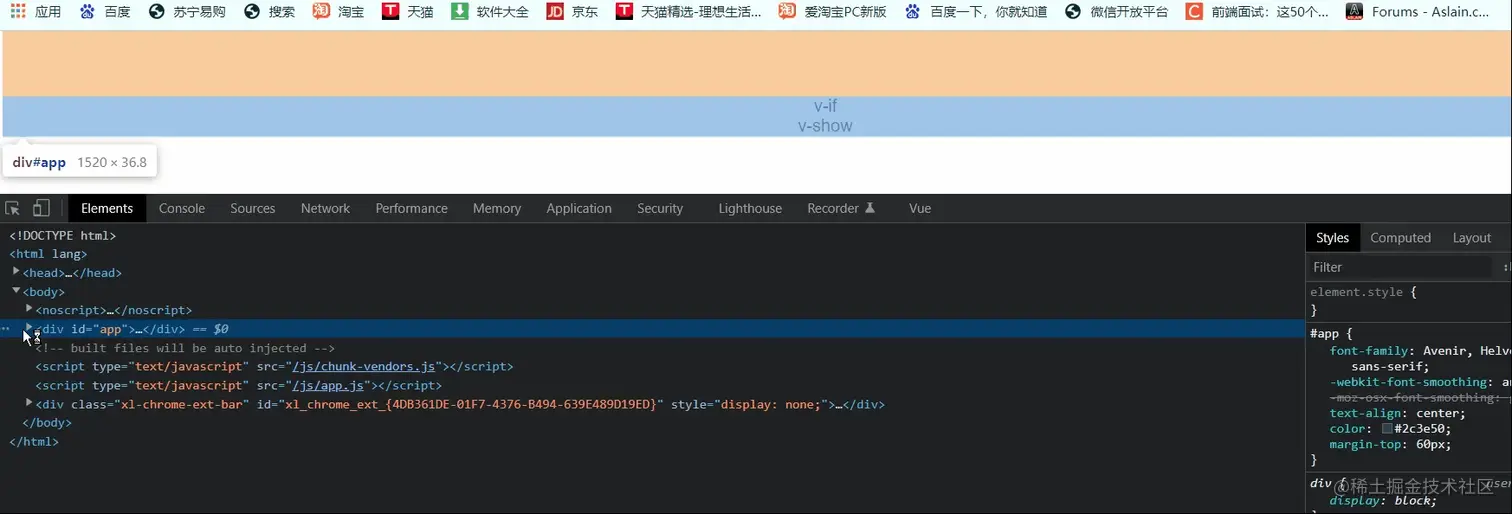Viewport: 1512px width, 514px height.
Task: Open the Forums - Aslain bookmark
Action: click(x=1418, y=12)
